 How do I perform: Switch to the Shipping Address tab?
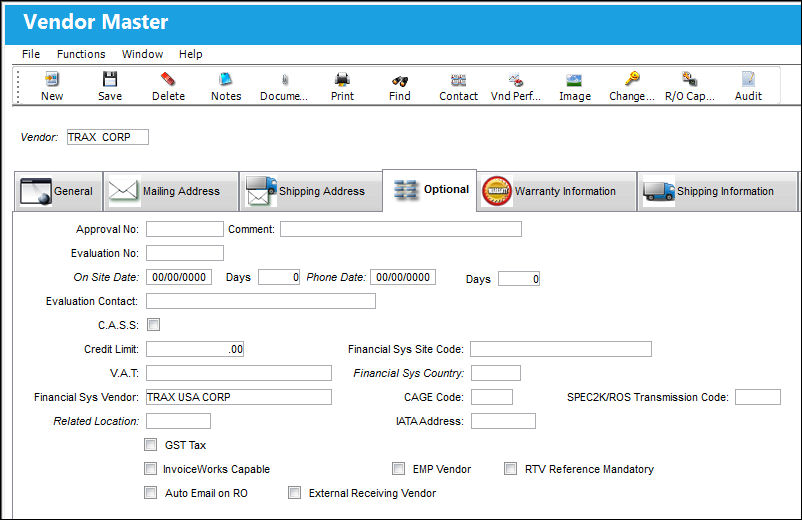(x=311, y=191)
